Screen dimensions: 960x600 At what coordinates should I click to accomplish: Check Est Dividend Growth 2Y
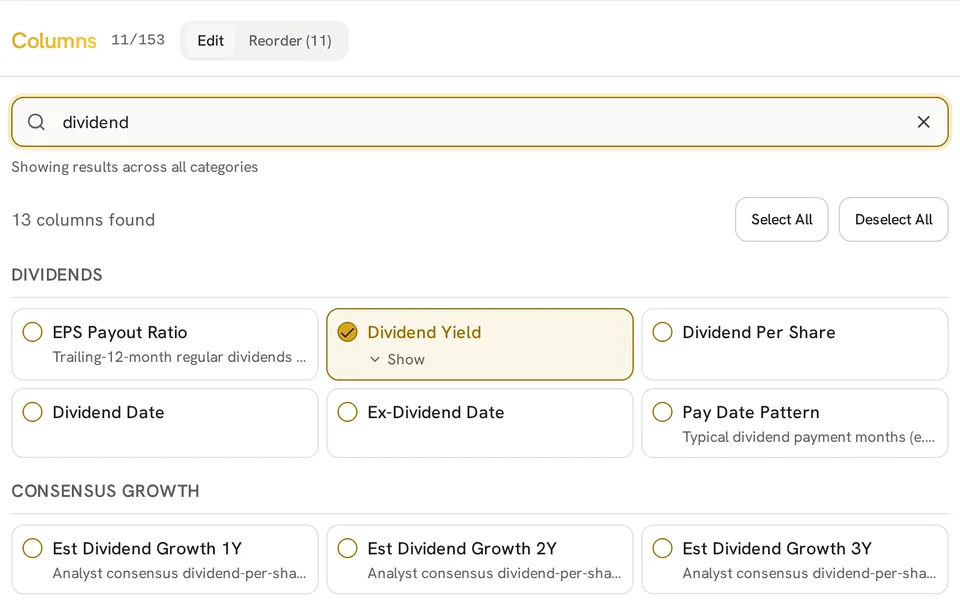click(347, 548)
